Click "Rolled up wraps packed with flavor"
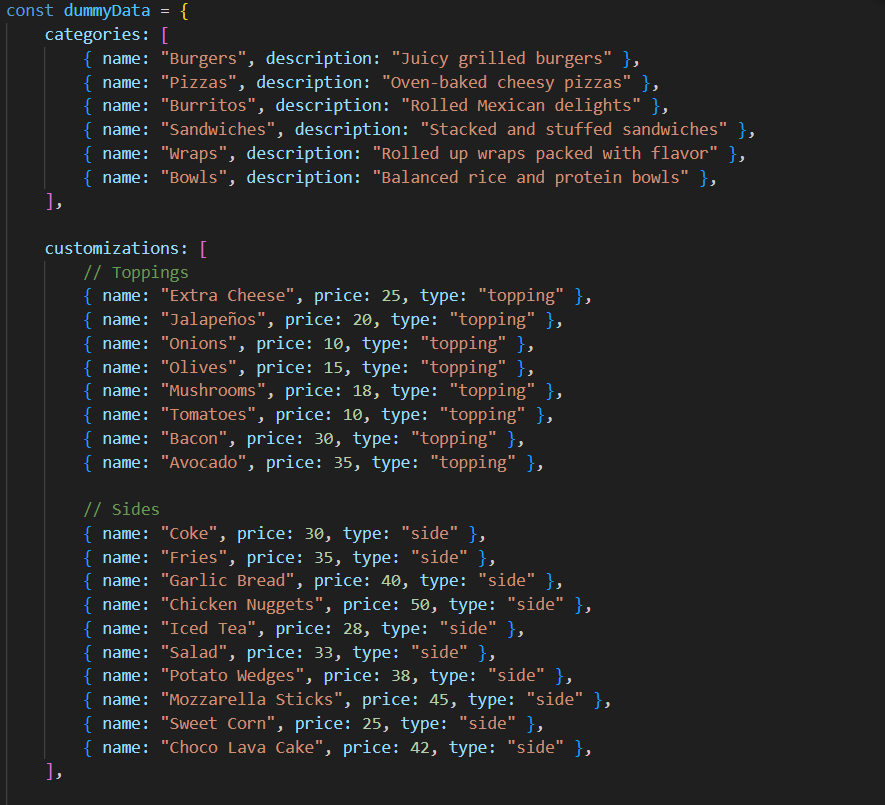Viewport: 885px width, 805px height. tap(545, 154)
